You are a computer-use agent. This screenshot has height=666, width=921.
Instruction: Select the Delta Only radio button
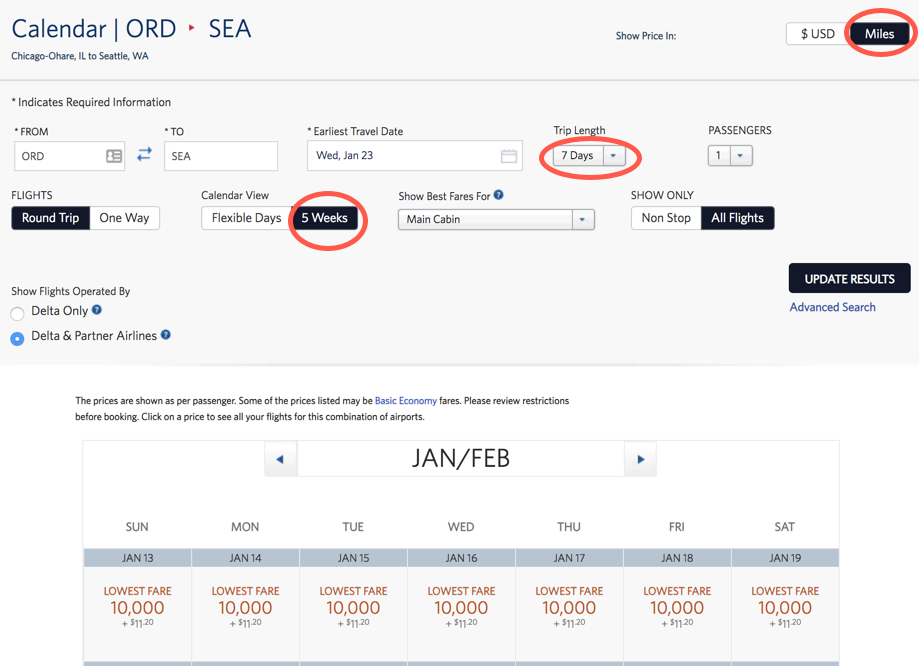(x=18, y=314)
